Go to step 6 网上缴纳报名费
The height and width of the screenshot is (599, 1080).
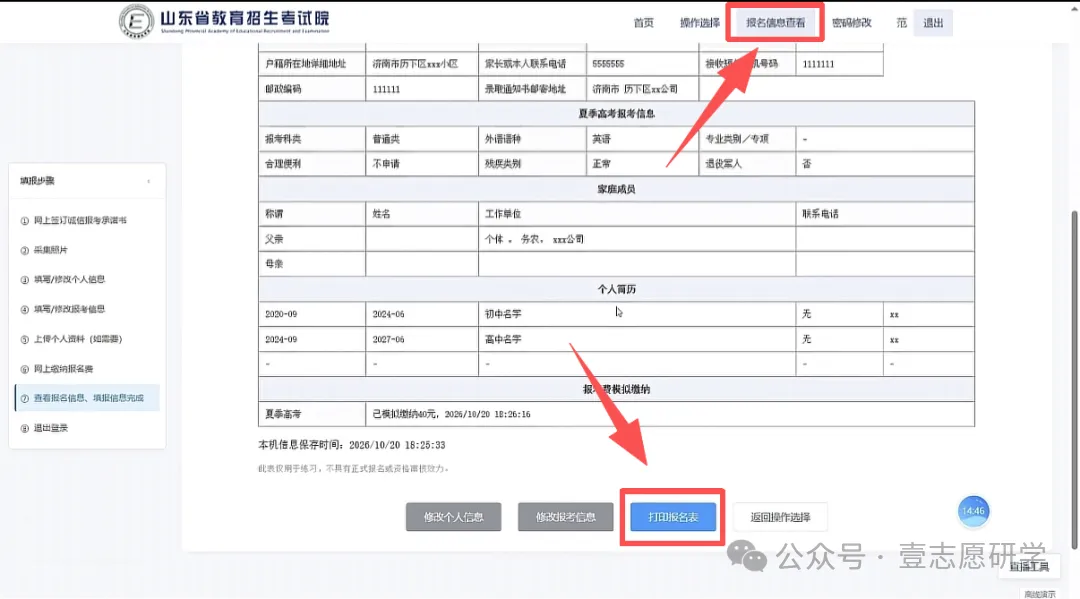[56, 369]
